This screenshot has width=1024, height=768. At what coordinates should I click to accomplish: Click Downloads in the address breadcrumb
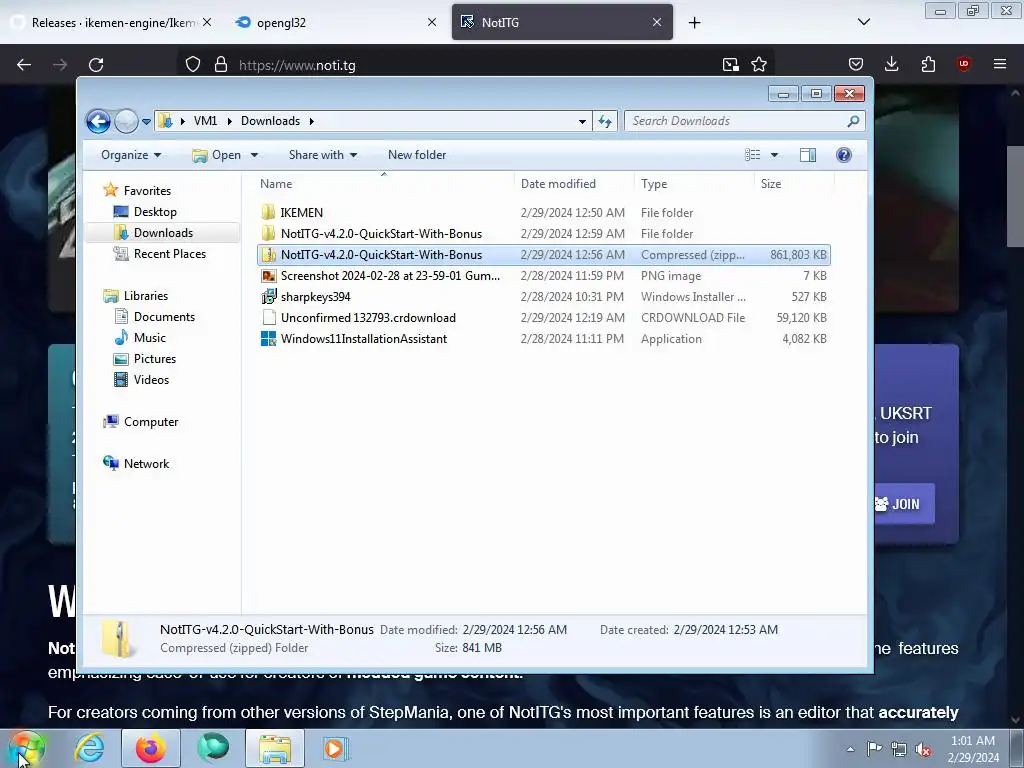tap(270, 121)
